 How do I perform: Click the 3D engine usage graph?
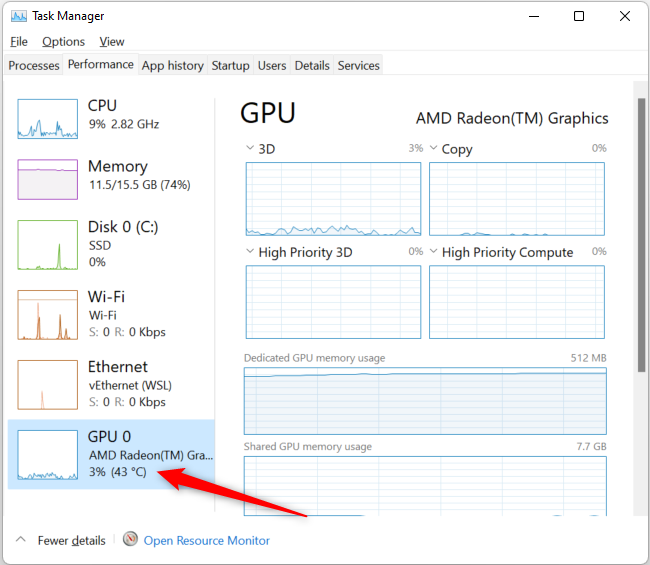click(333, 199)
